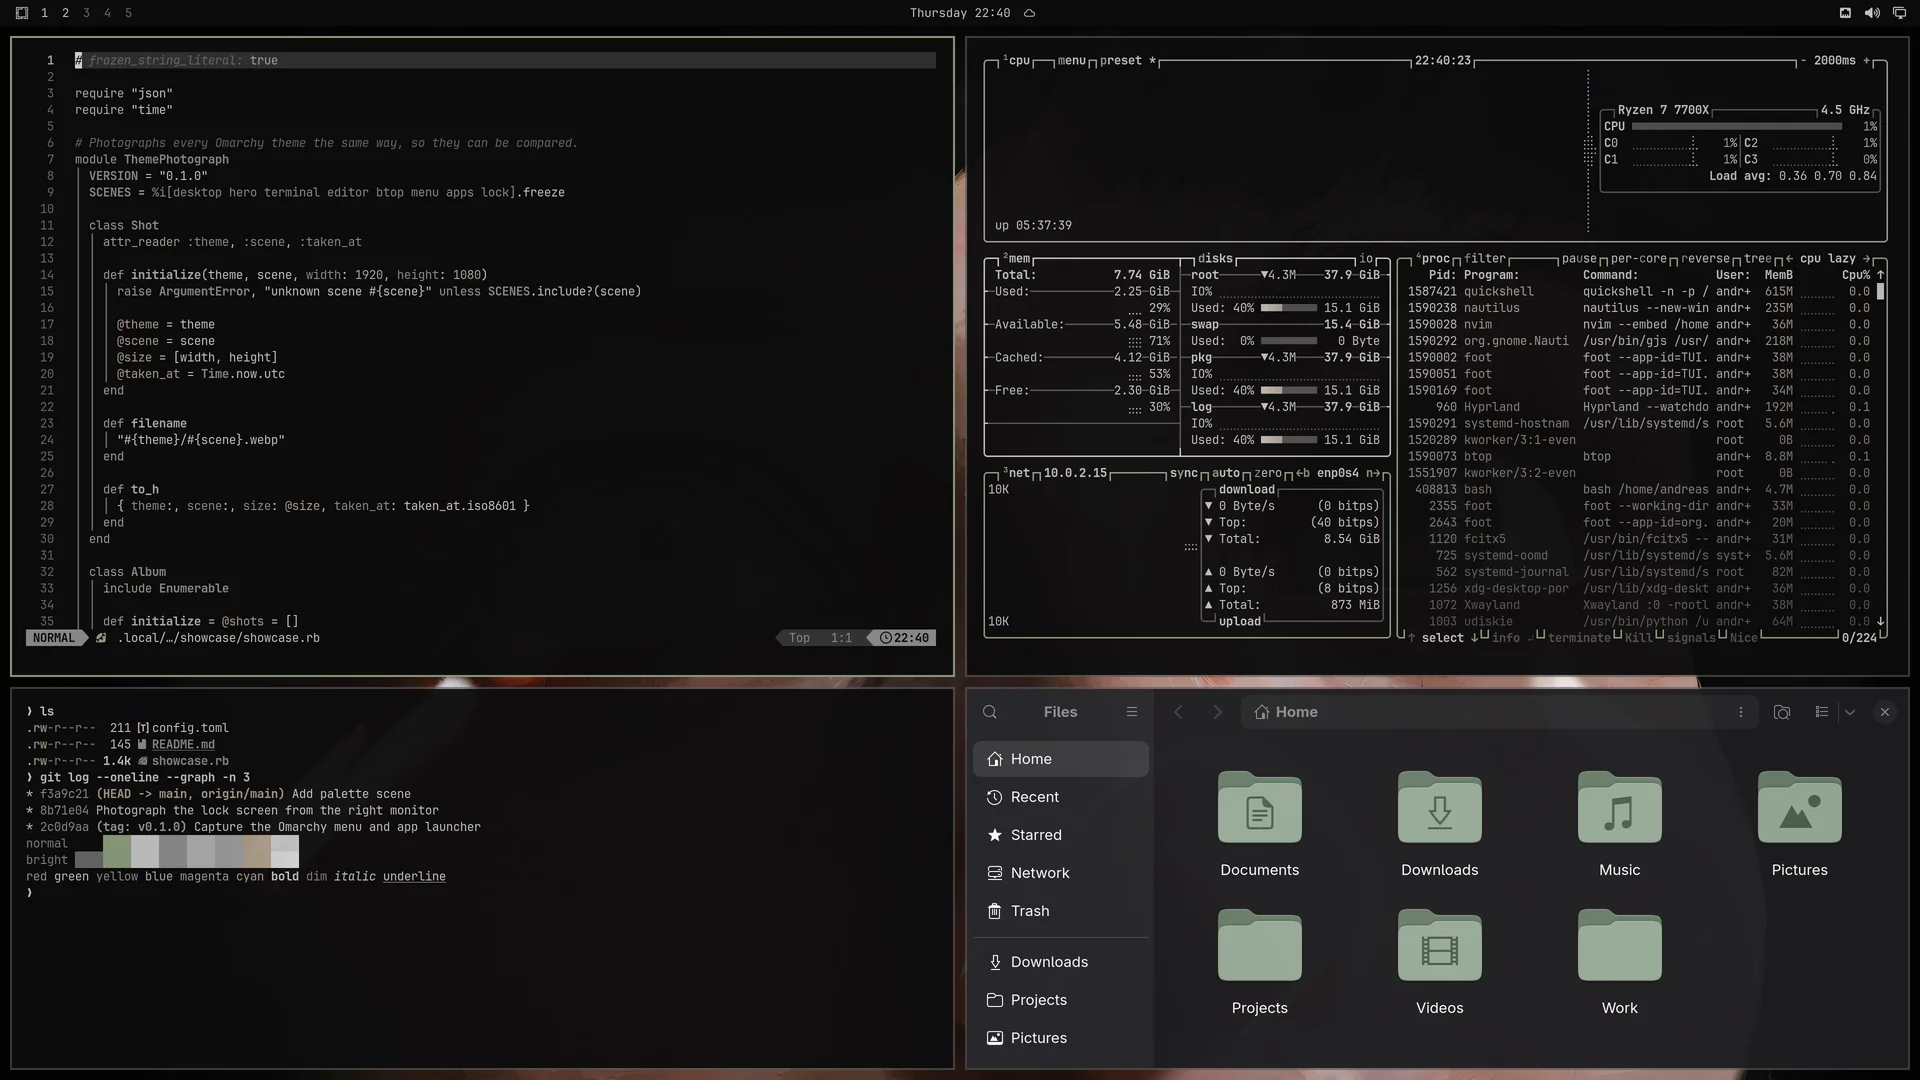
Task: Select Starred in the Files sidebar
Action: (1061, 835)
